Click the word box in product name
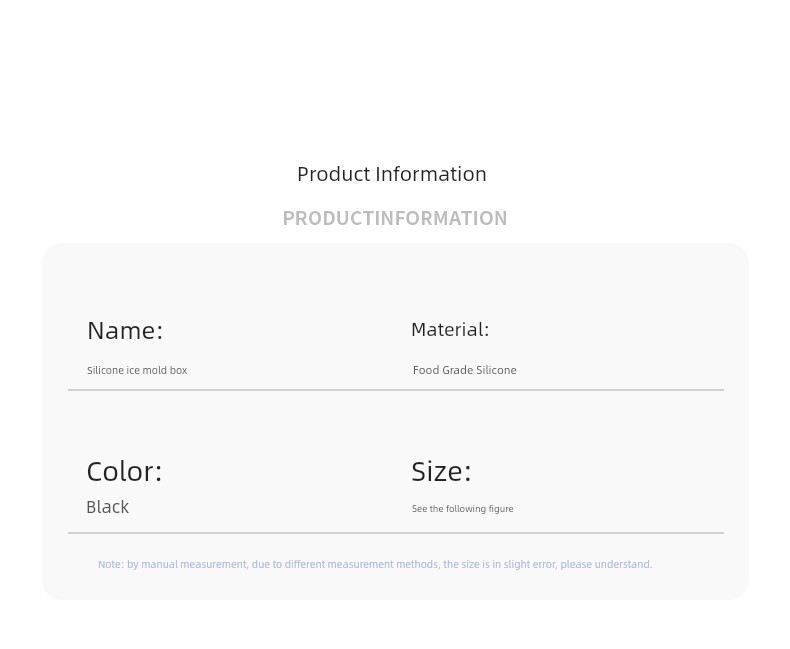Screen dimensions: 790x649 tap(178, 370)
